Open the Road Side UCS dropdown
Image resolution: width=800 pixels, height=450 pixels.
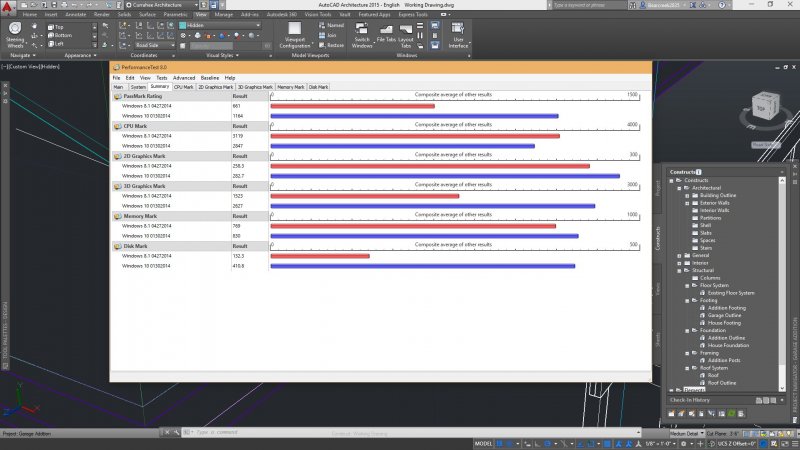(x=155, y=45)
